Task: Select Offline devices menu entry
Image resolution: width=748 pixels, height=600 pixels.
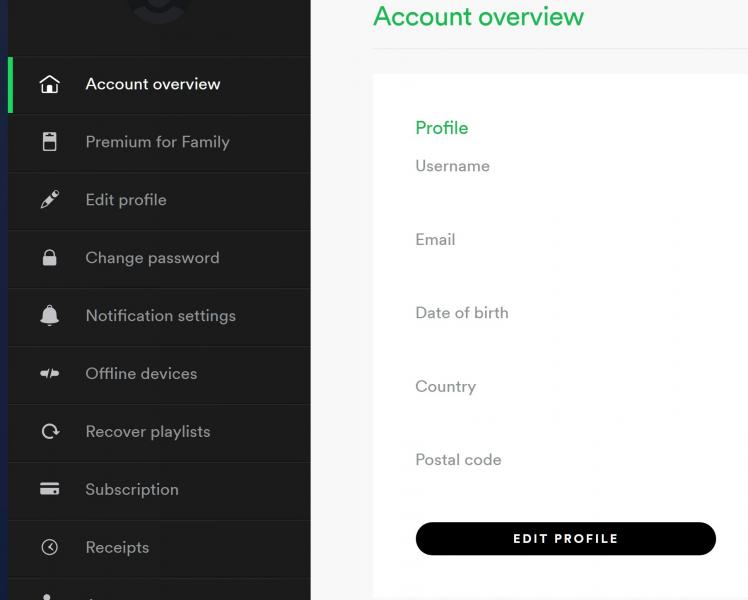Action: (x=159, y=374)
